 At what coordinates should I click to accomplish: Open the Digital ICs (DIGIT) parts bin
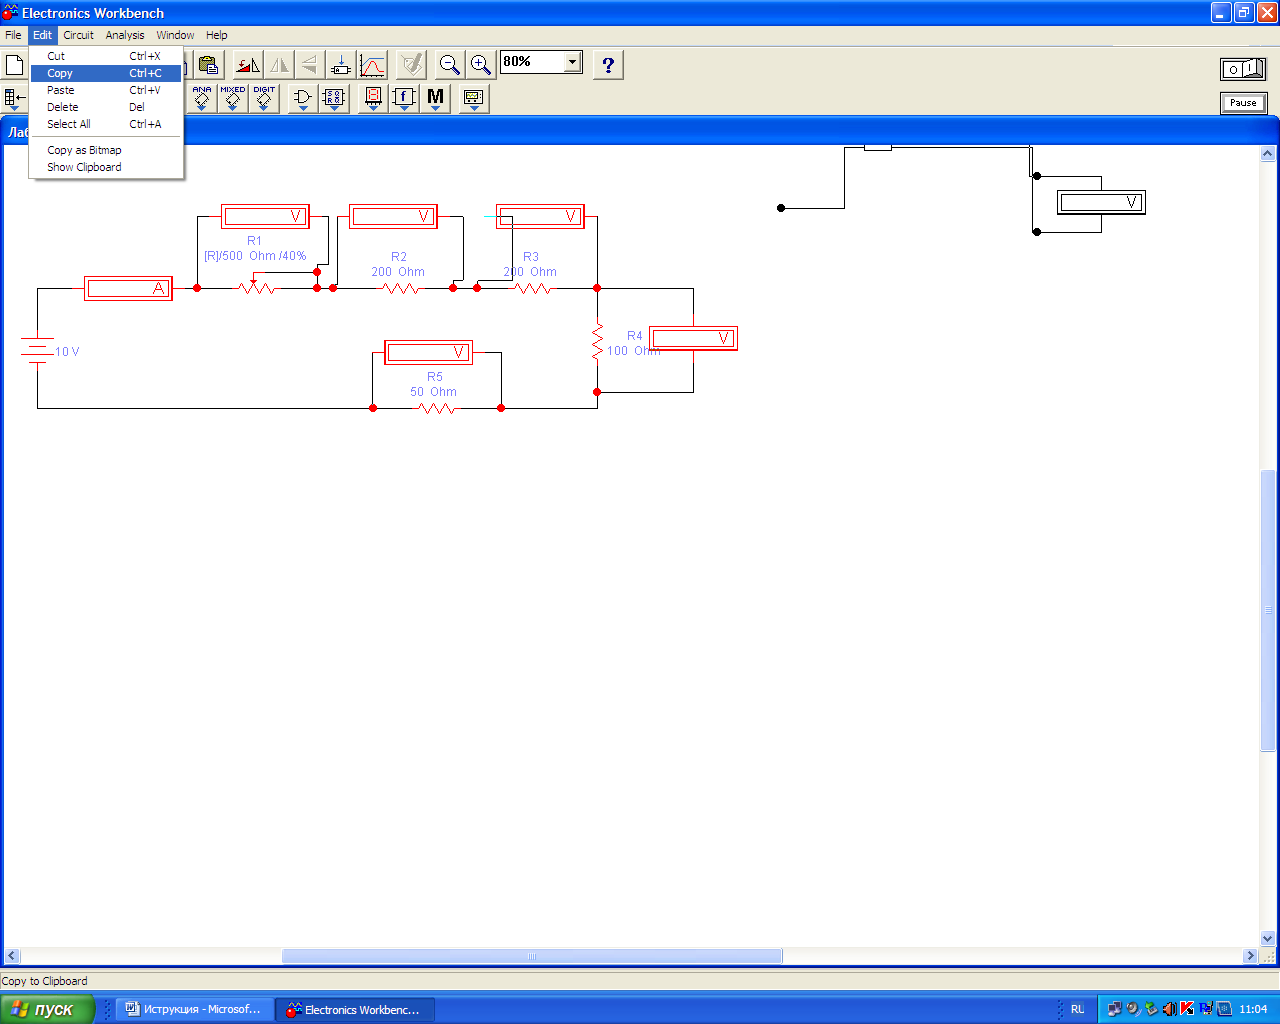(264, 98)
